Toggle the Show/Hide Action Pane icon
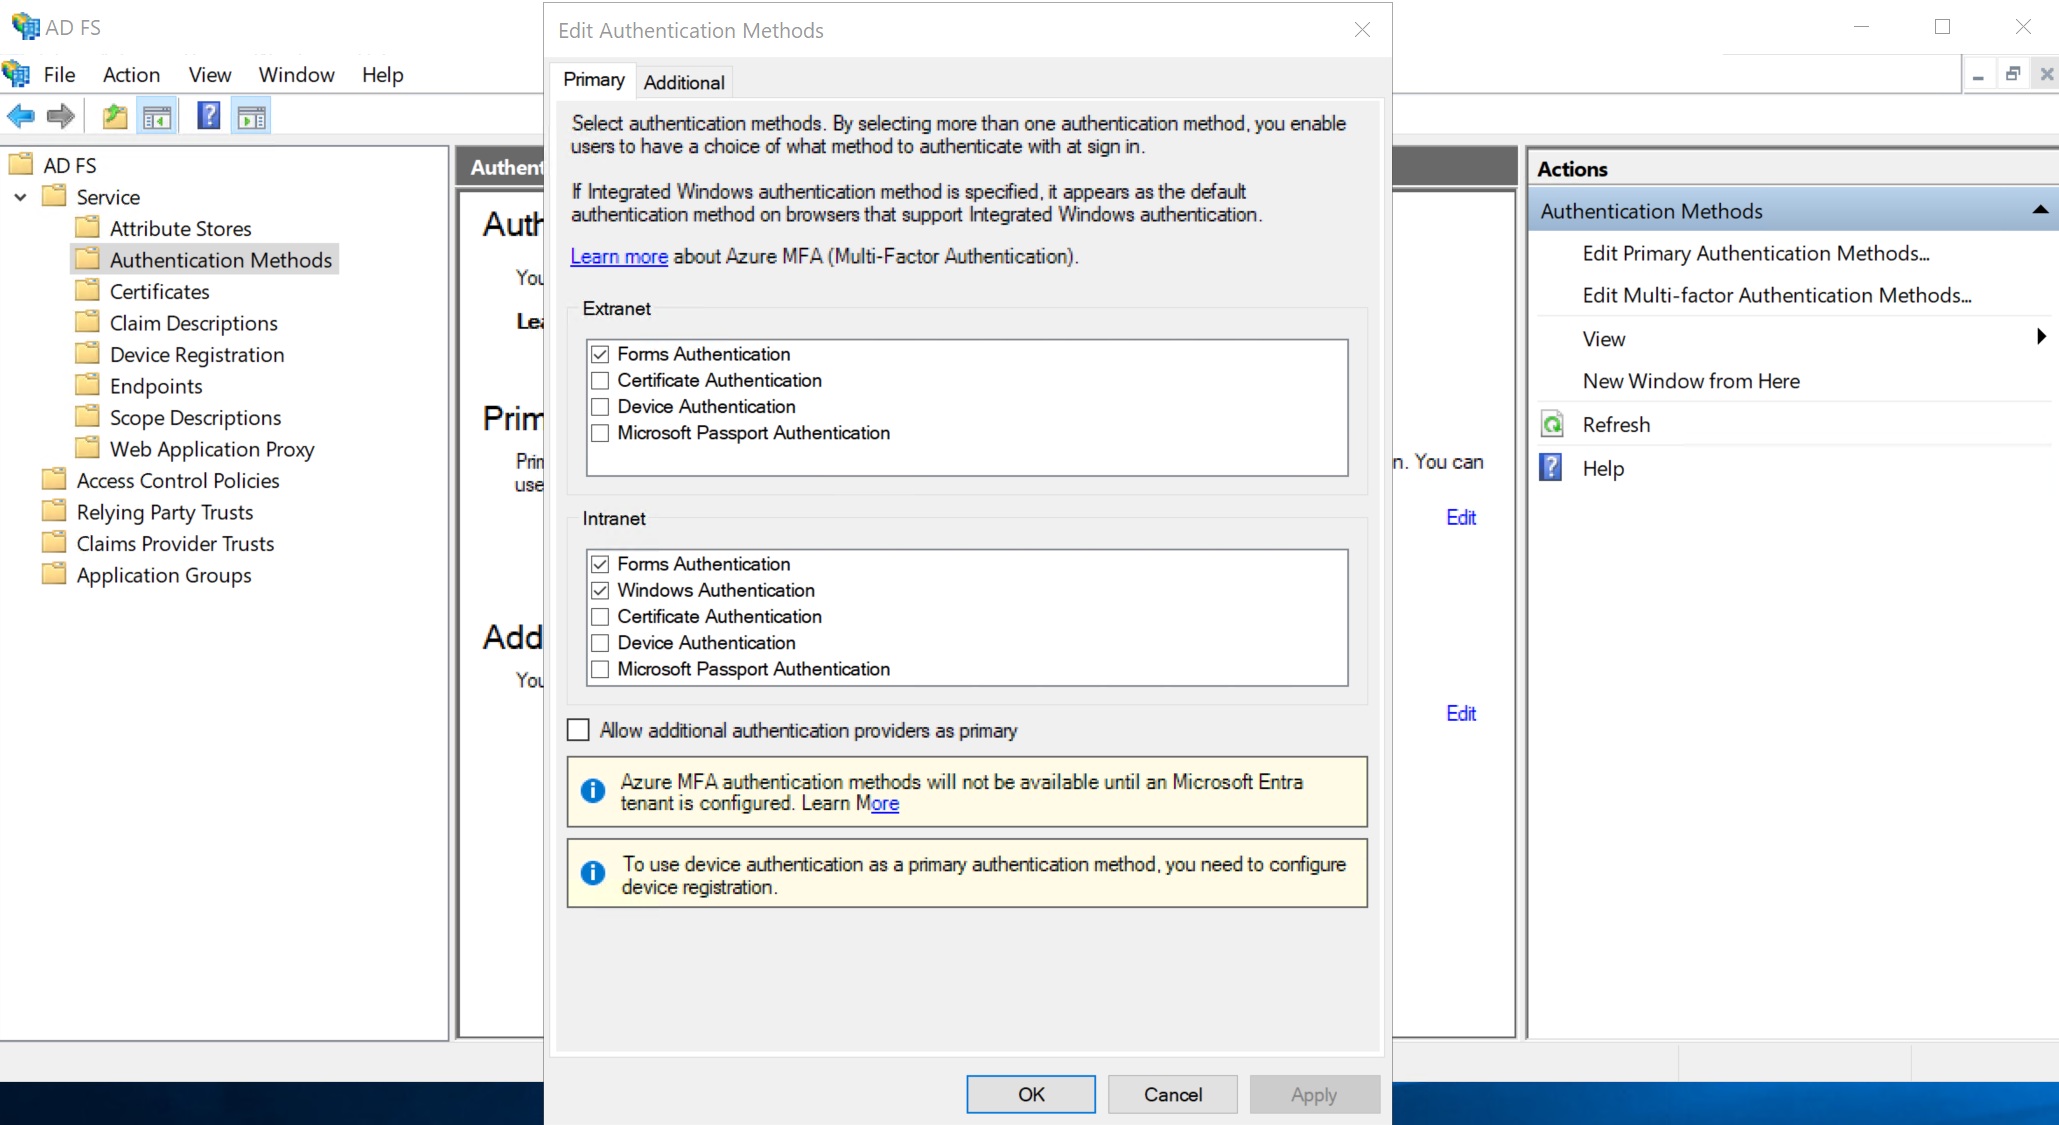 (x=251, y=117)
